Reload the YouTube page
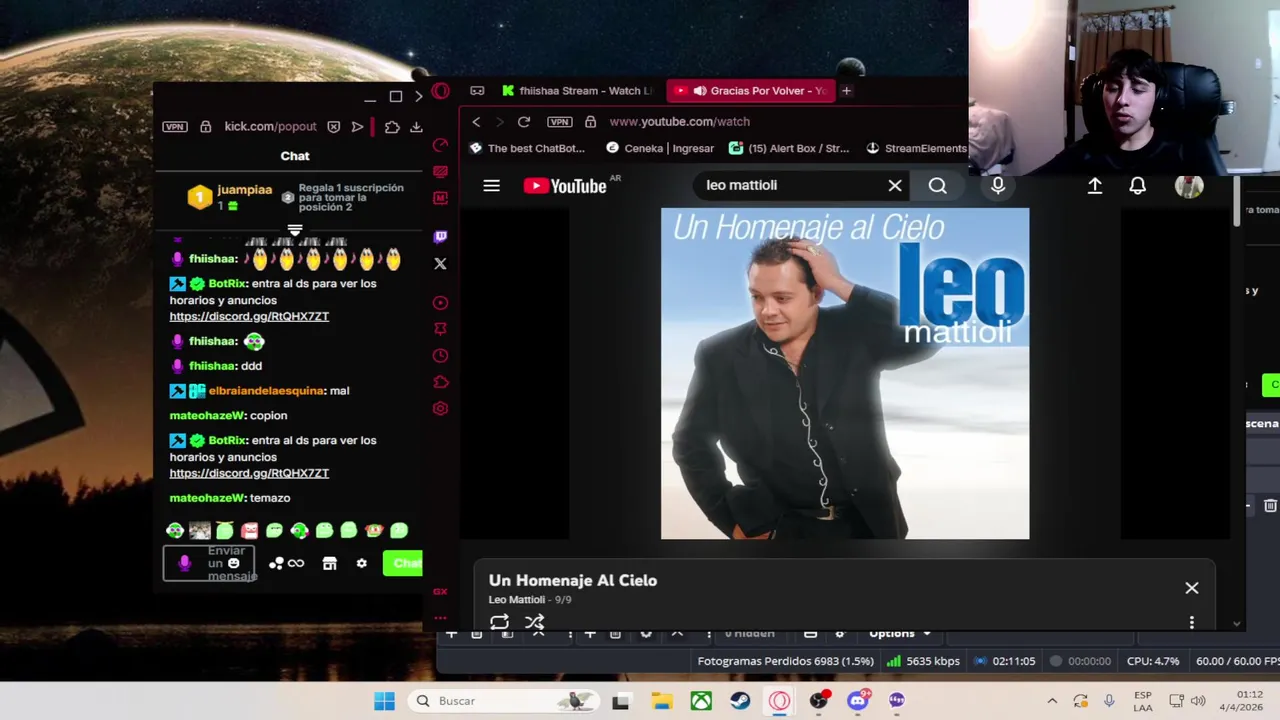 tap(523, 121)
